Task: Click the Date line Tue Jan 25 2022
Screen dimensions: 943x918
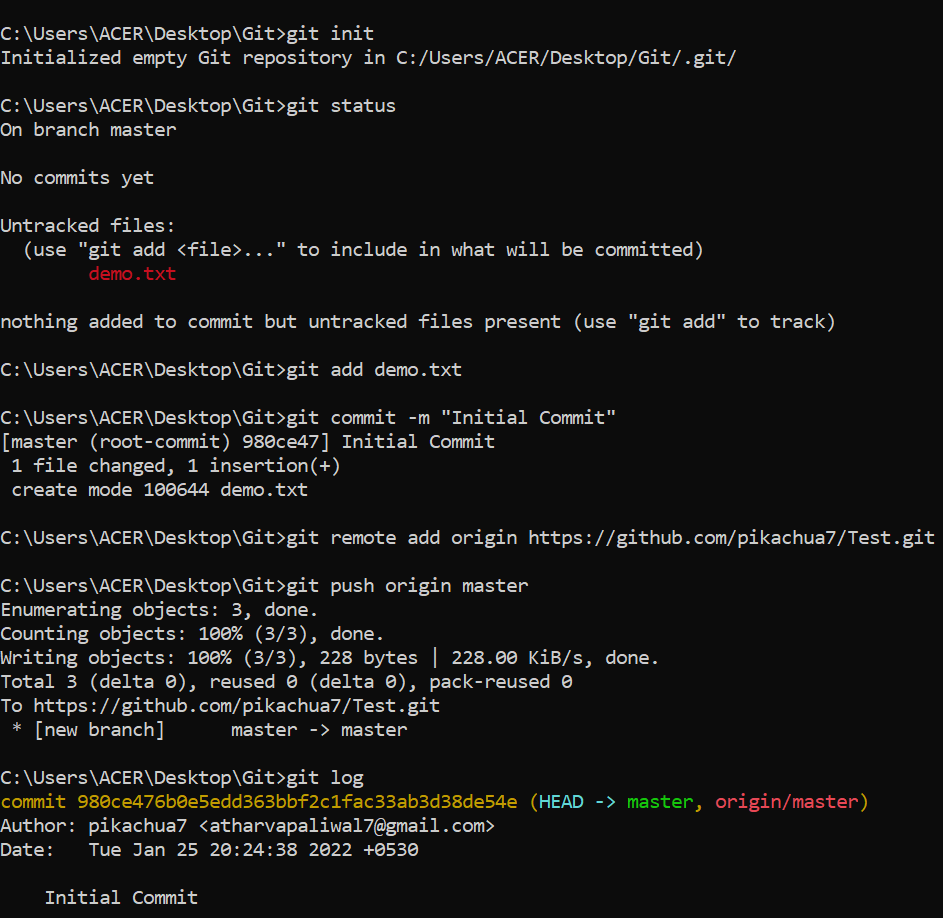Action: pyautogui.click(x=209, y=850)
